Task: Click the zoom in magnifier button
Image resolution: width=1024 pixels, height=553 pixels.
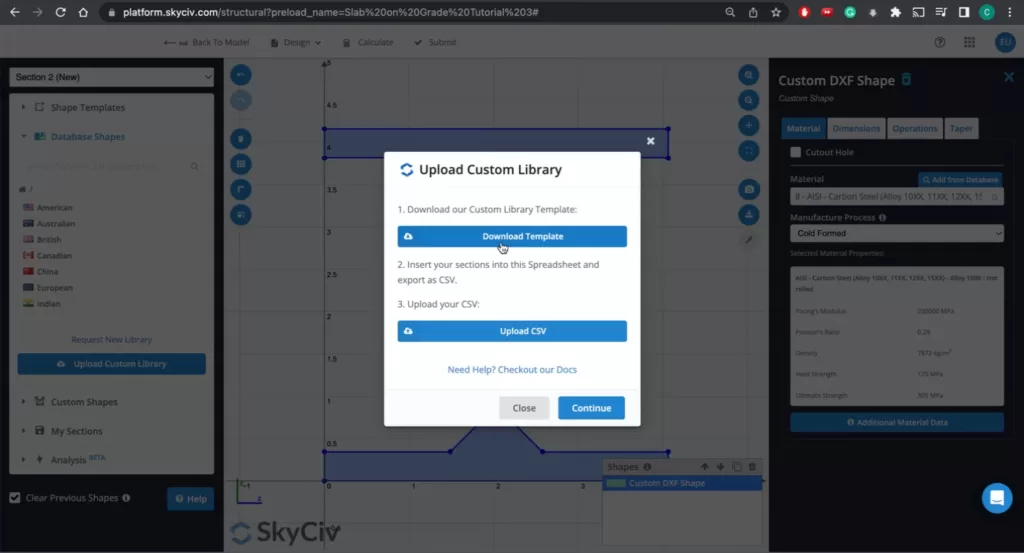Action: (749, 75)
